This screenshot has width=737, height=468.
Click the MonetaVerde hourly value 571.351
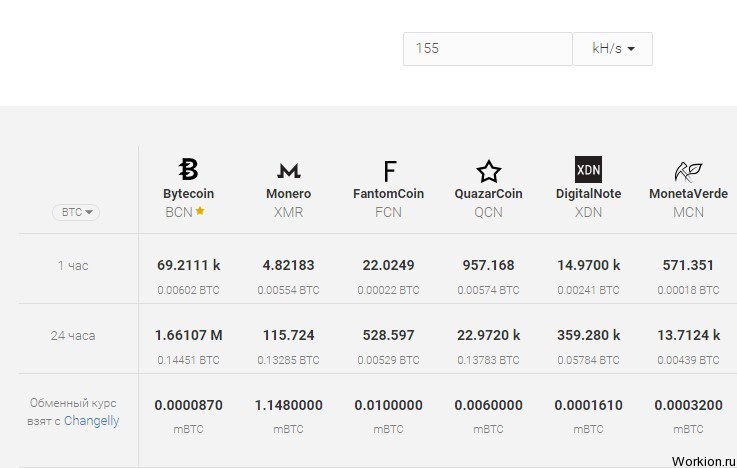coord(689,265)
